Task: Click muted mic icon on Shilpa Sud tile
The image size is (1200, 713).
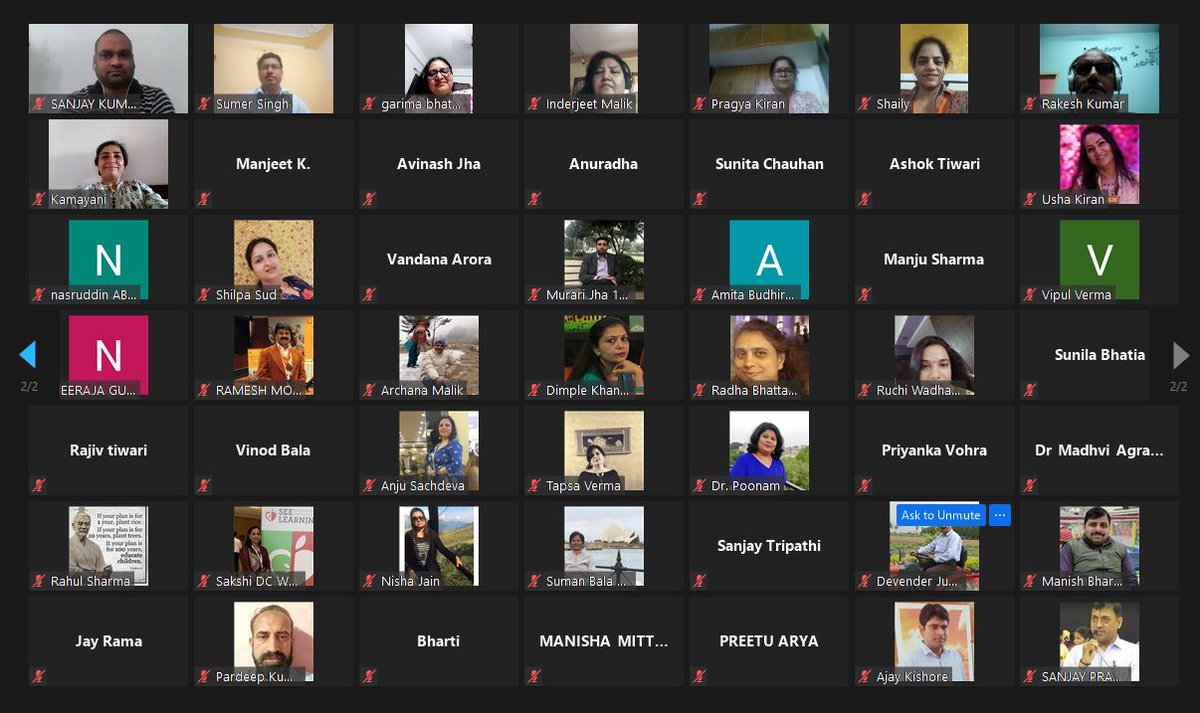Action: click(x=204, y=295)
